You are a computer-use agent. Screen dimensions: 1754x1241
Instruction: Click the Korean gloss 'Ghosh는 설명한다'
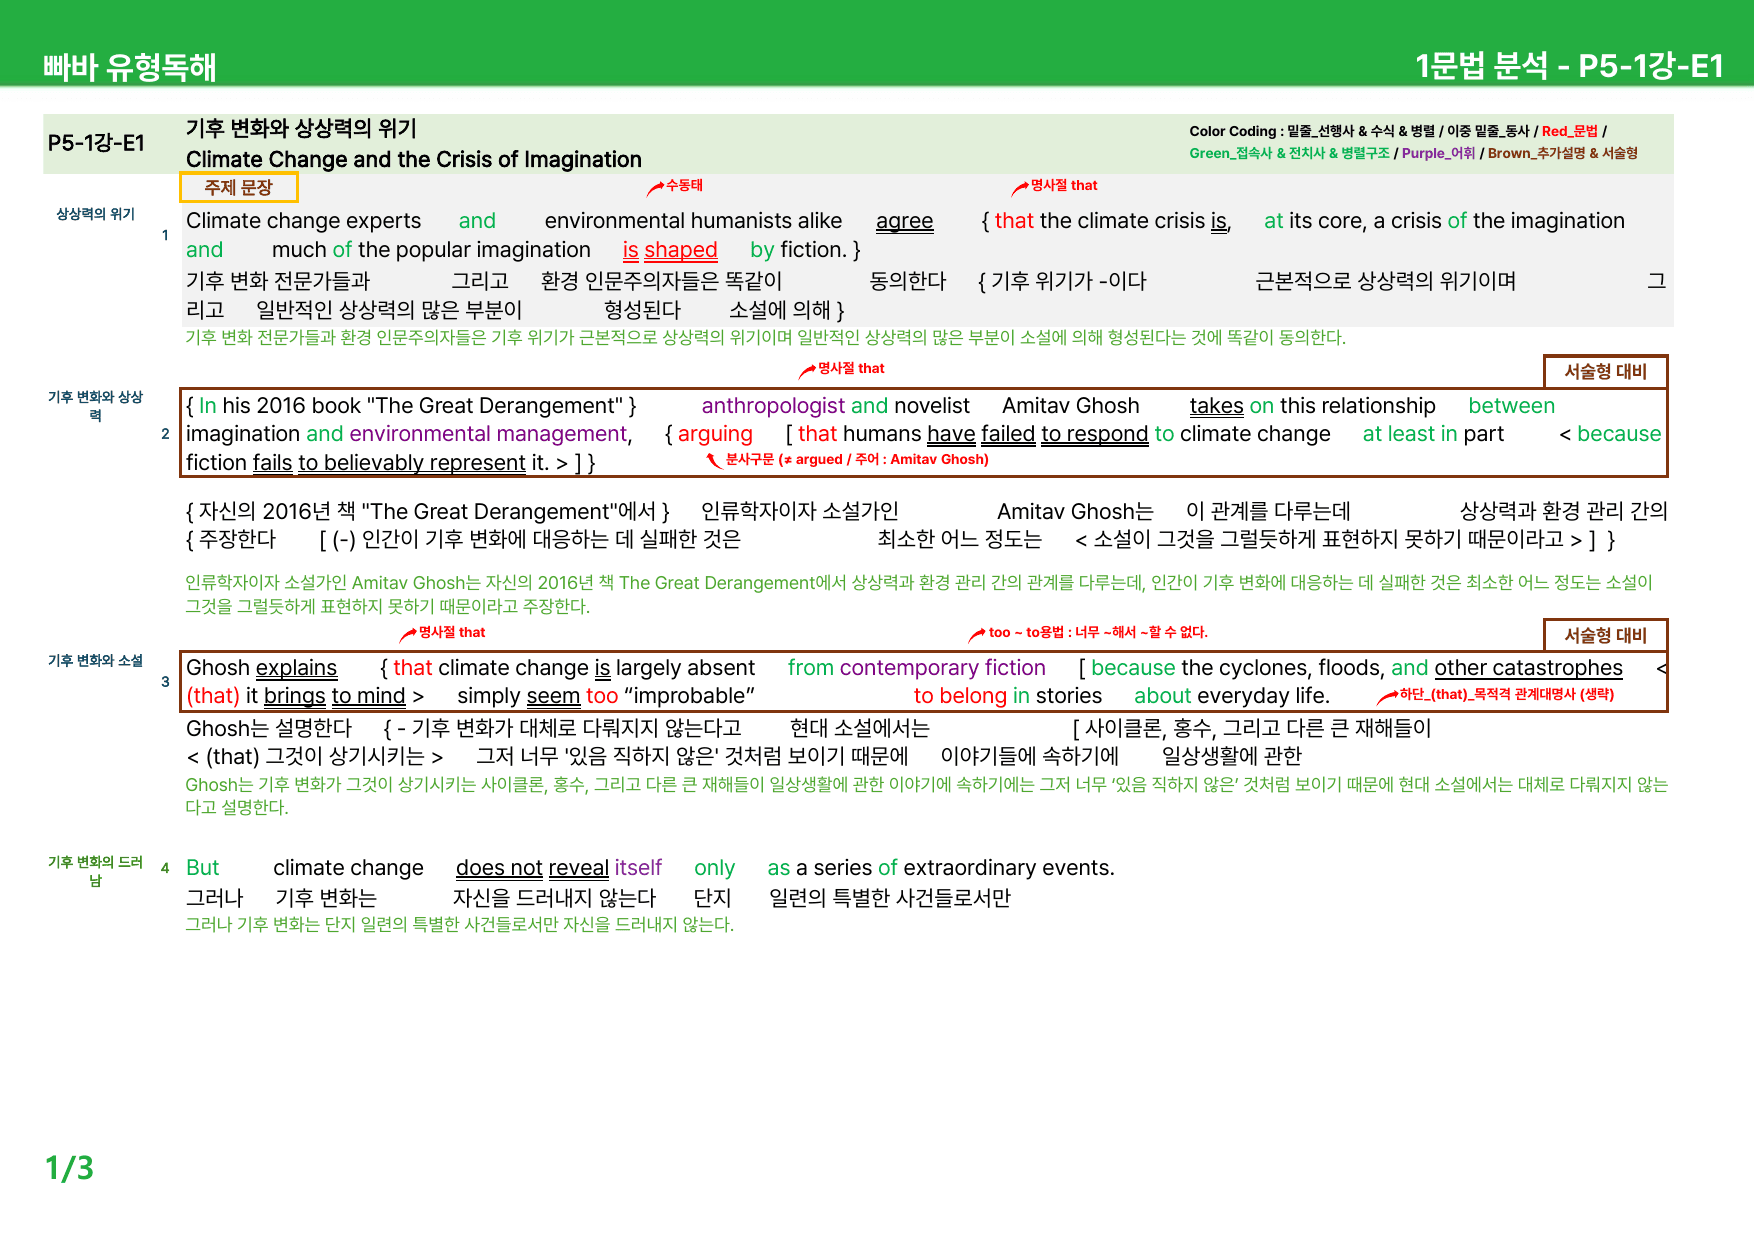(269, 728)
